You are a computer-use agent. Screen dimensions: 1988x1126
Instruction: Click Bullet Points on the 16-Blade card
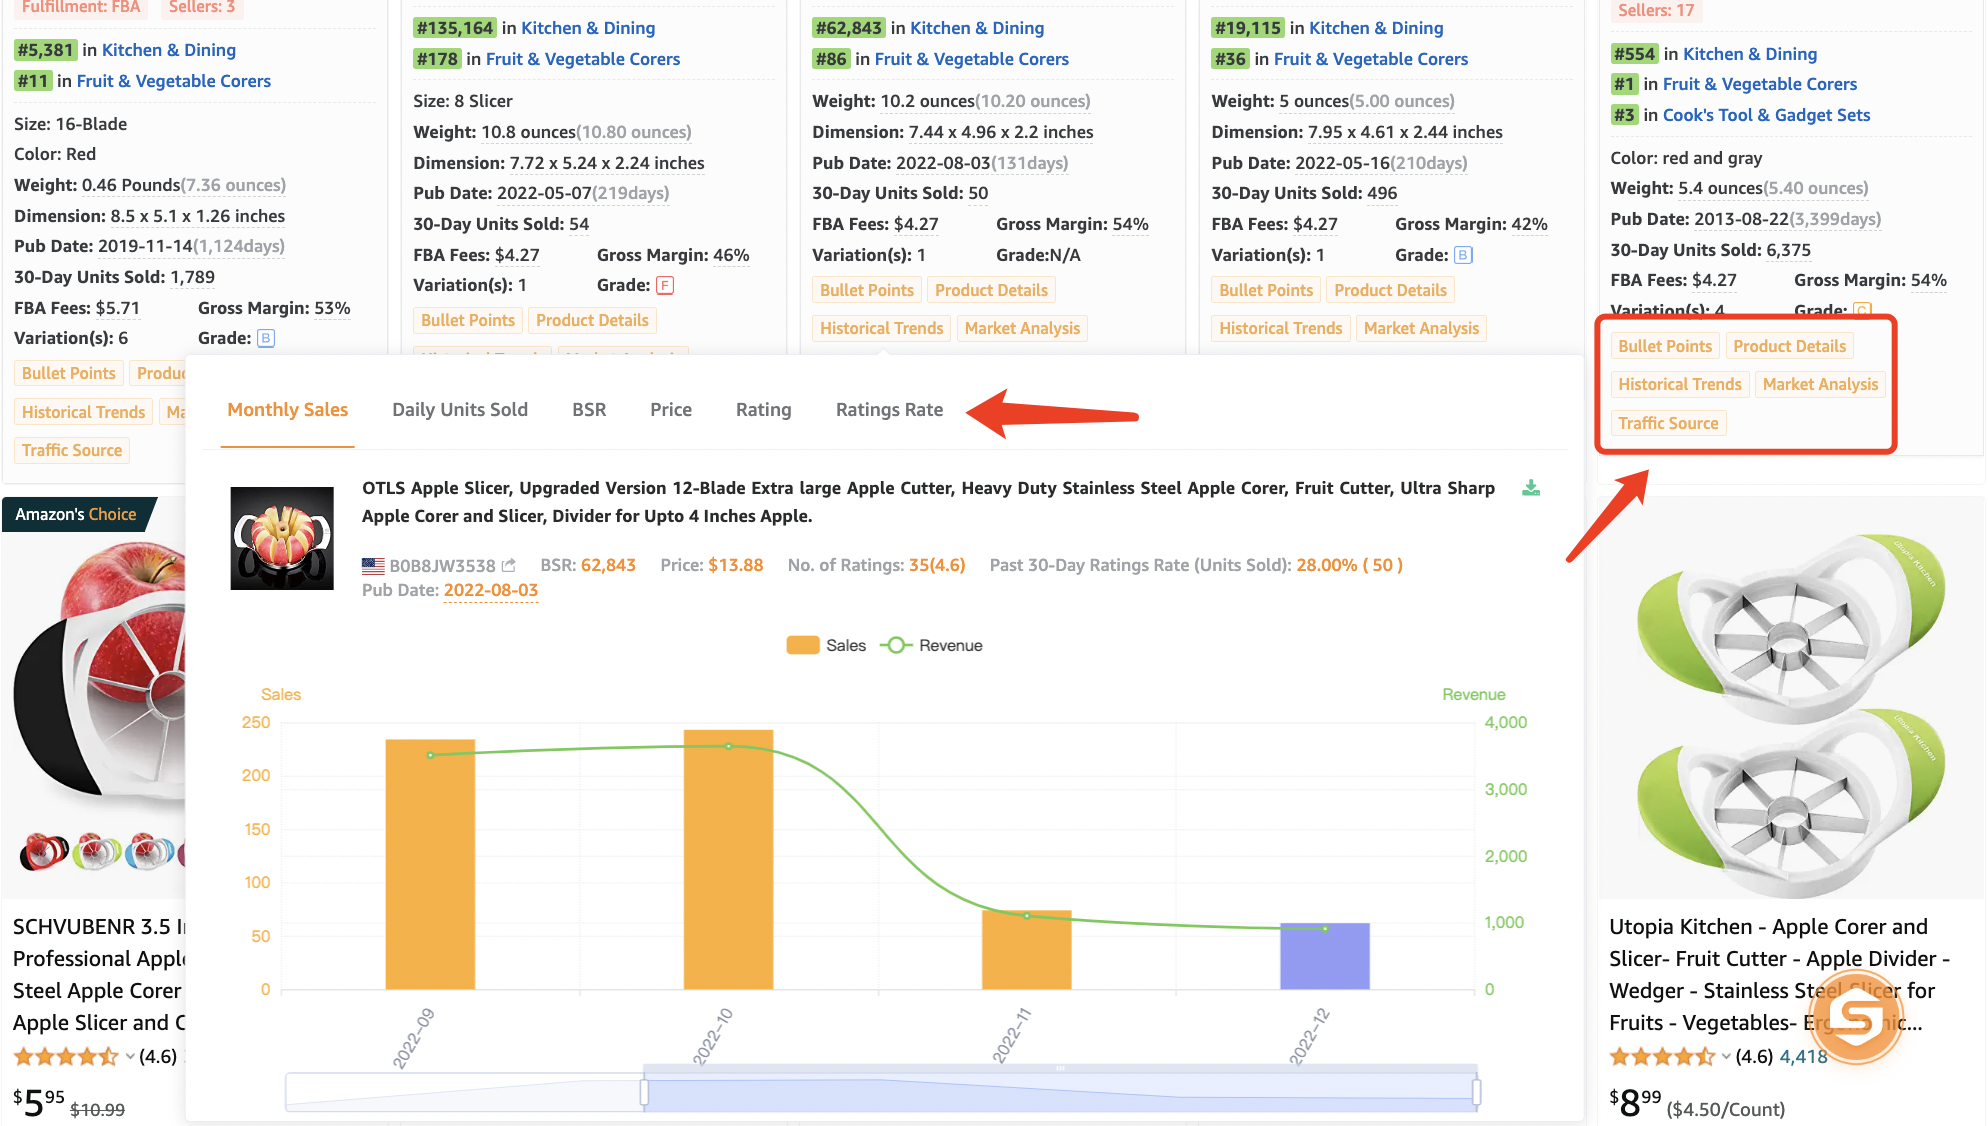[69, 373]
